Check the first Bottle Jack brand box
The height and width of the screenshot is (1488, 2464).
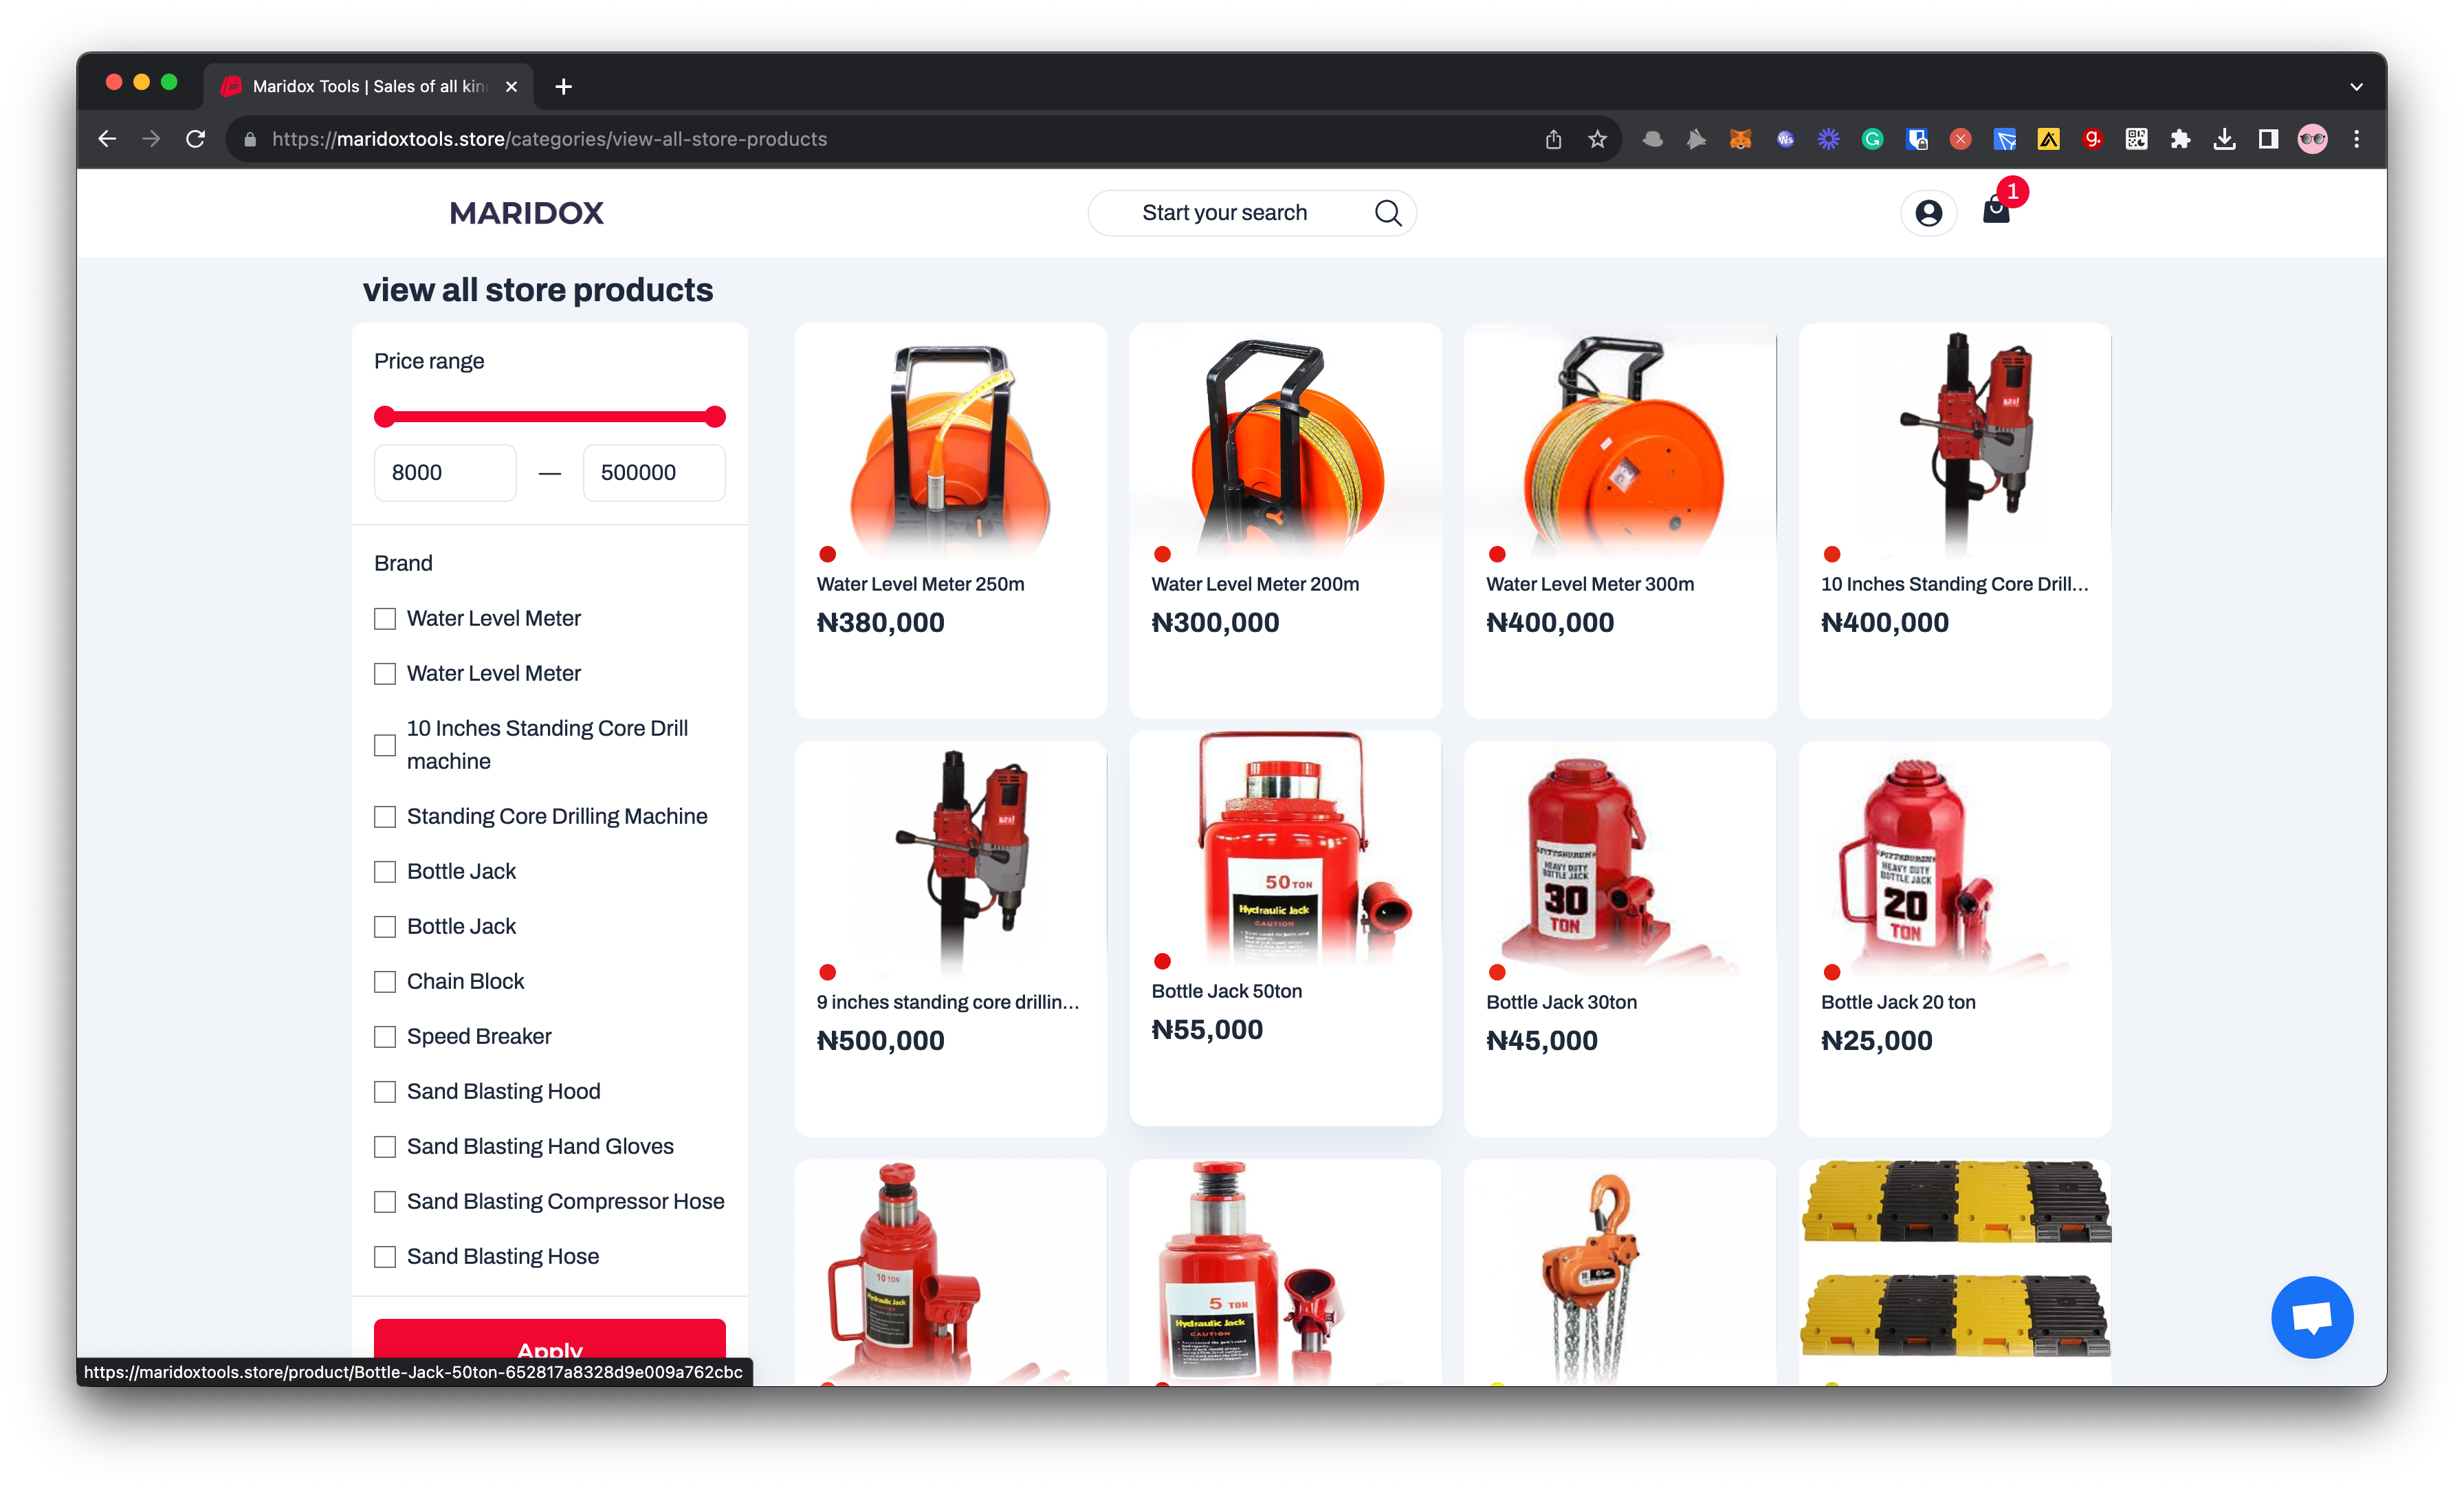pyautogui.click(x=385, y=872)
